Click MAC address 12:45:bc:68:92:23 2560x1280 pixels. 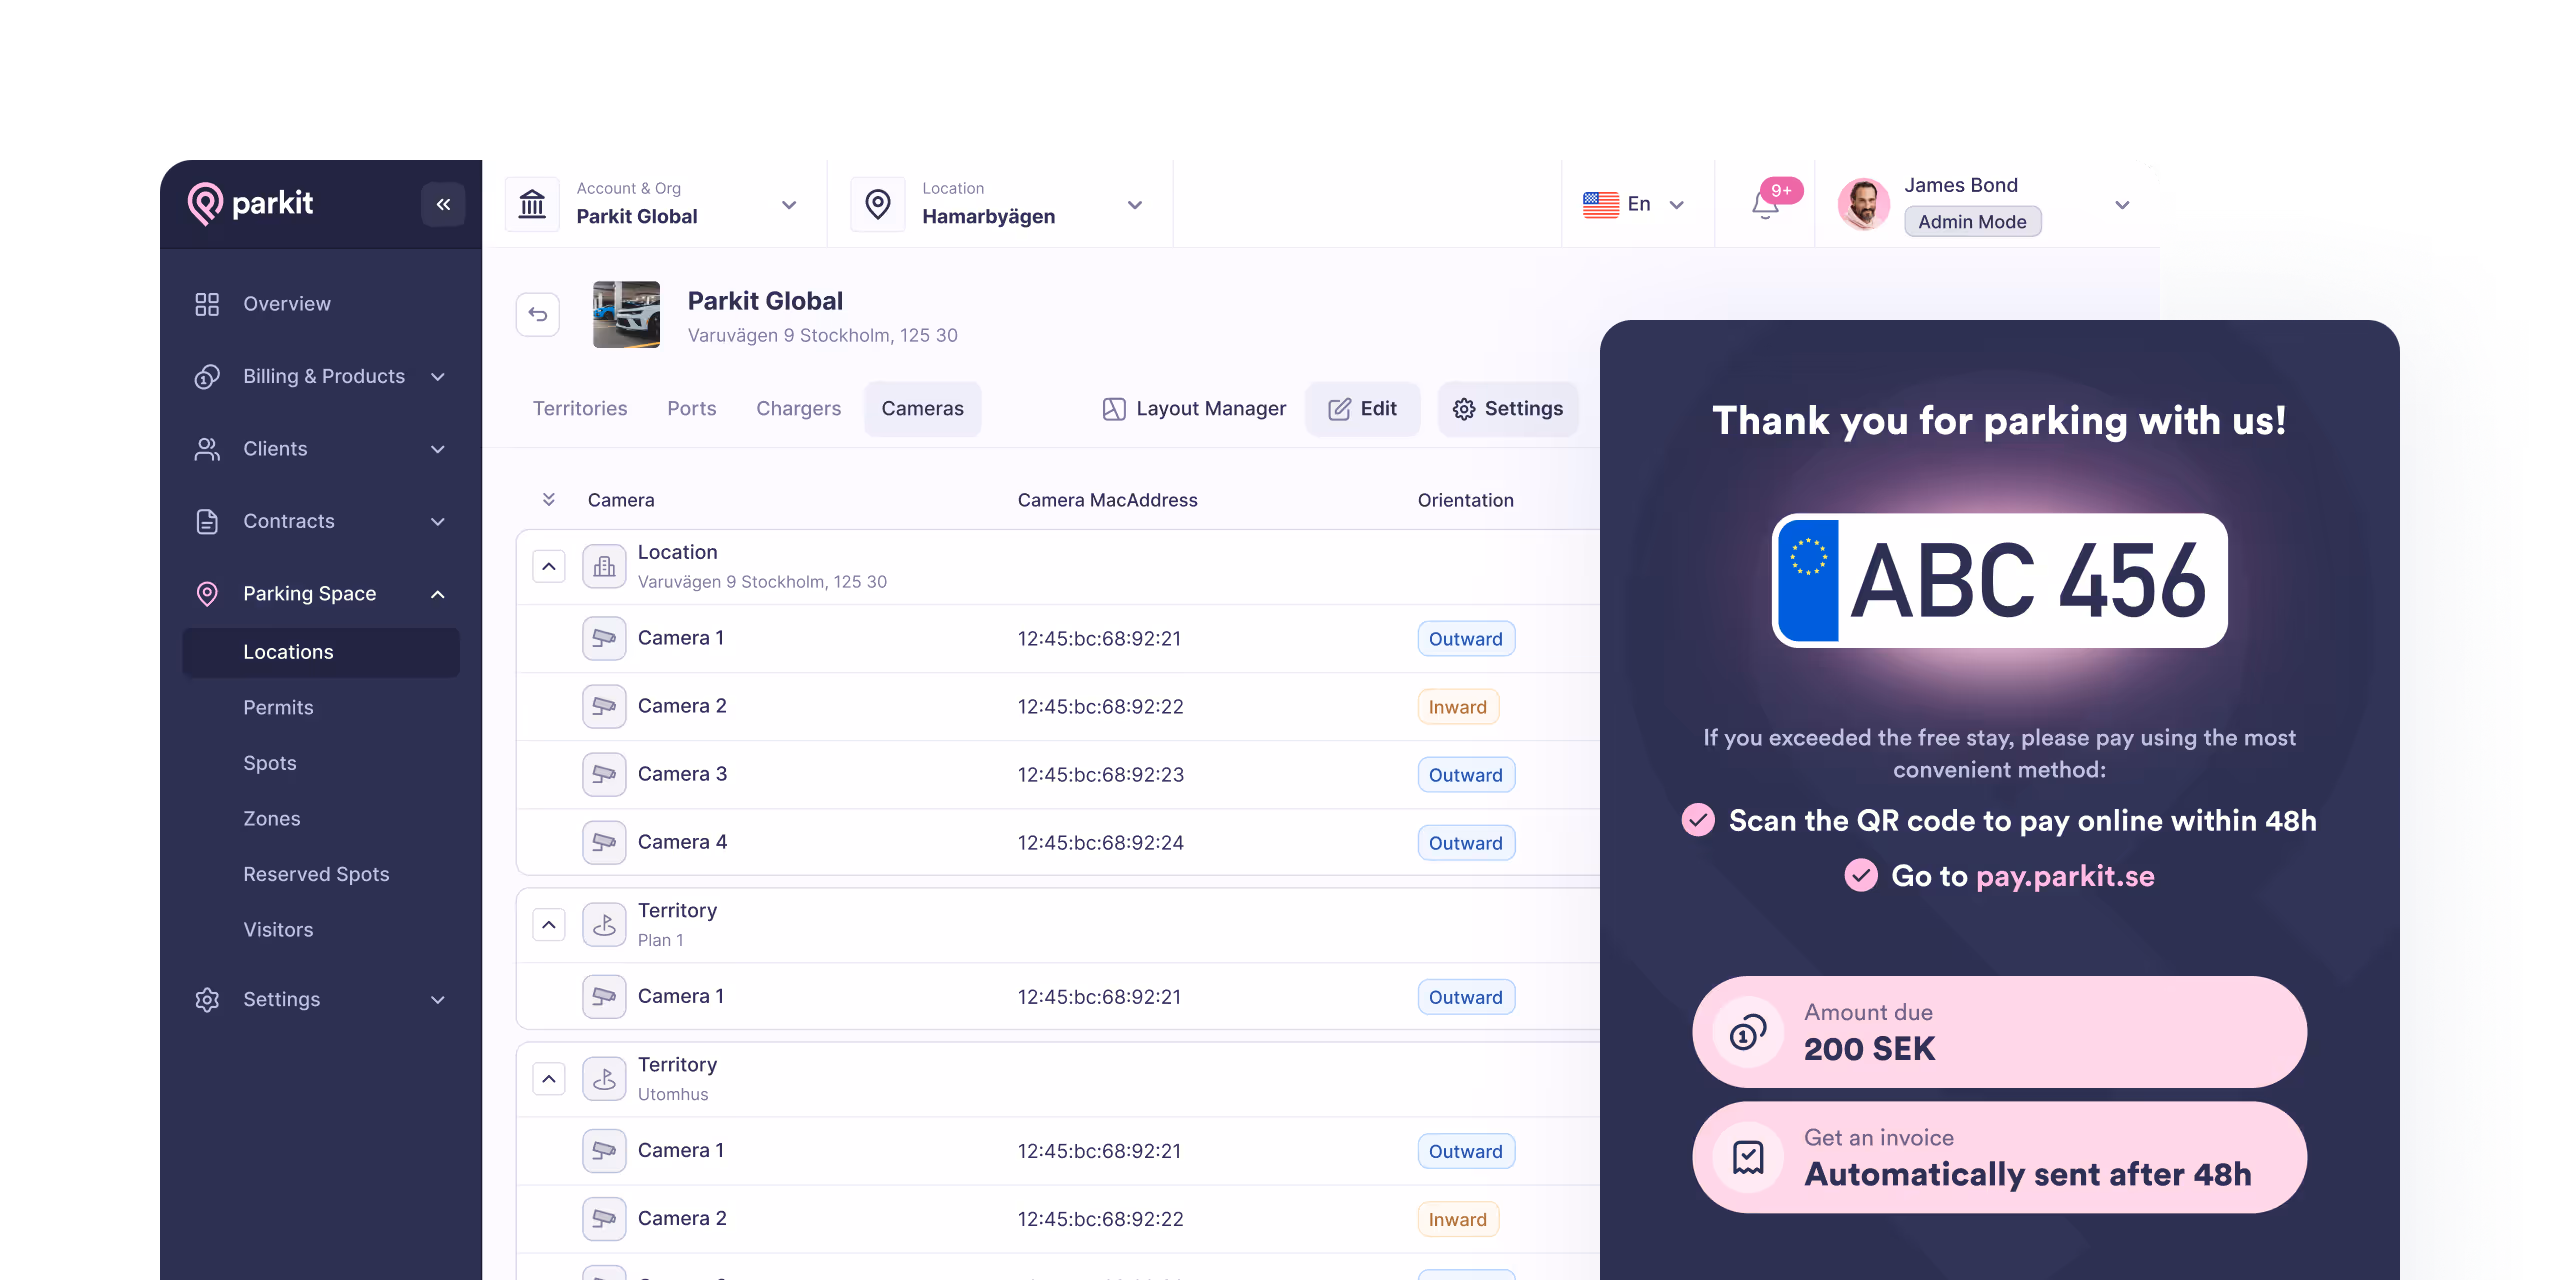pyautogui.click(x=1100, y=775)
